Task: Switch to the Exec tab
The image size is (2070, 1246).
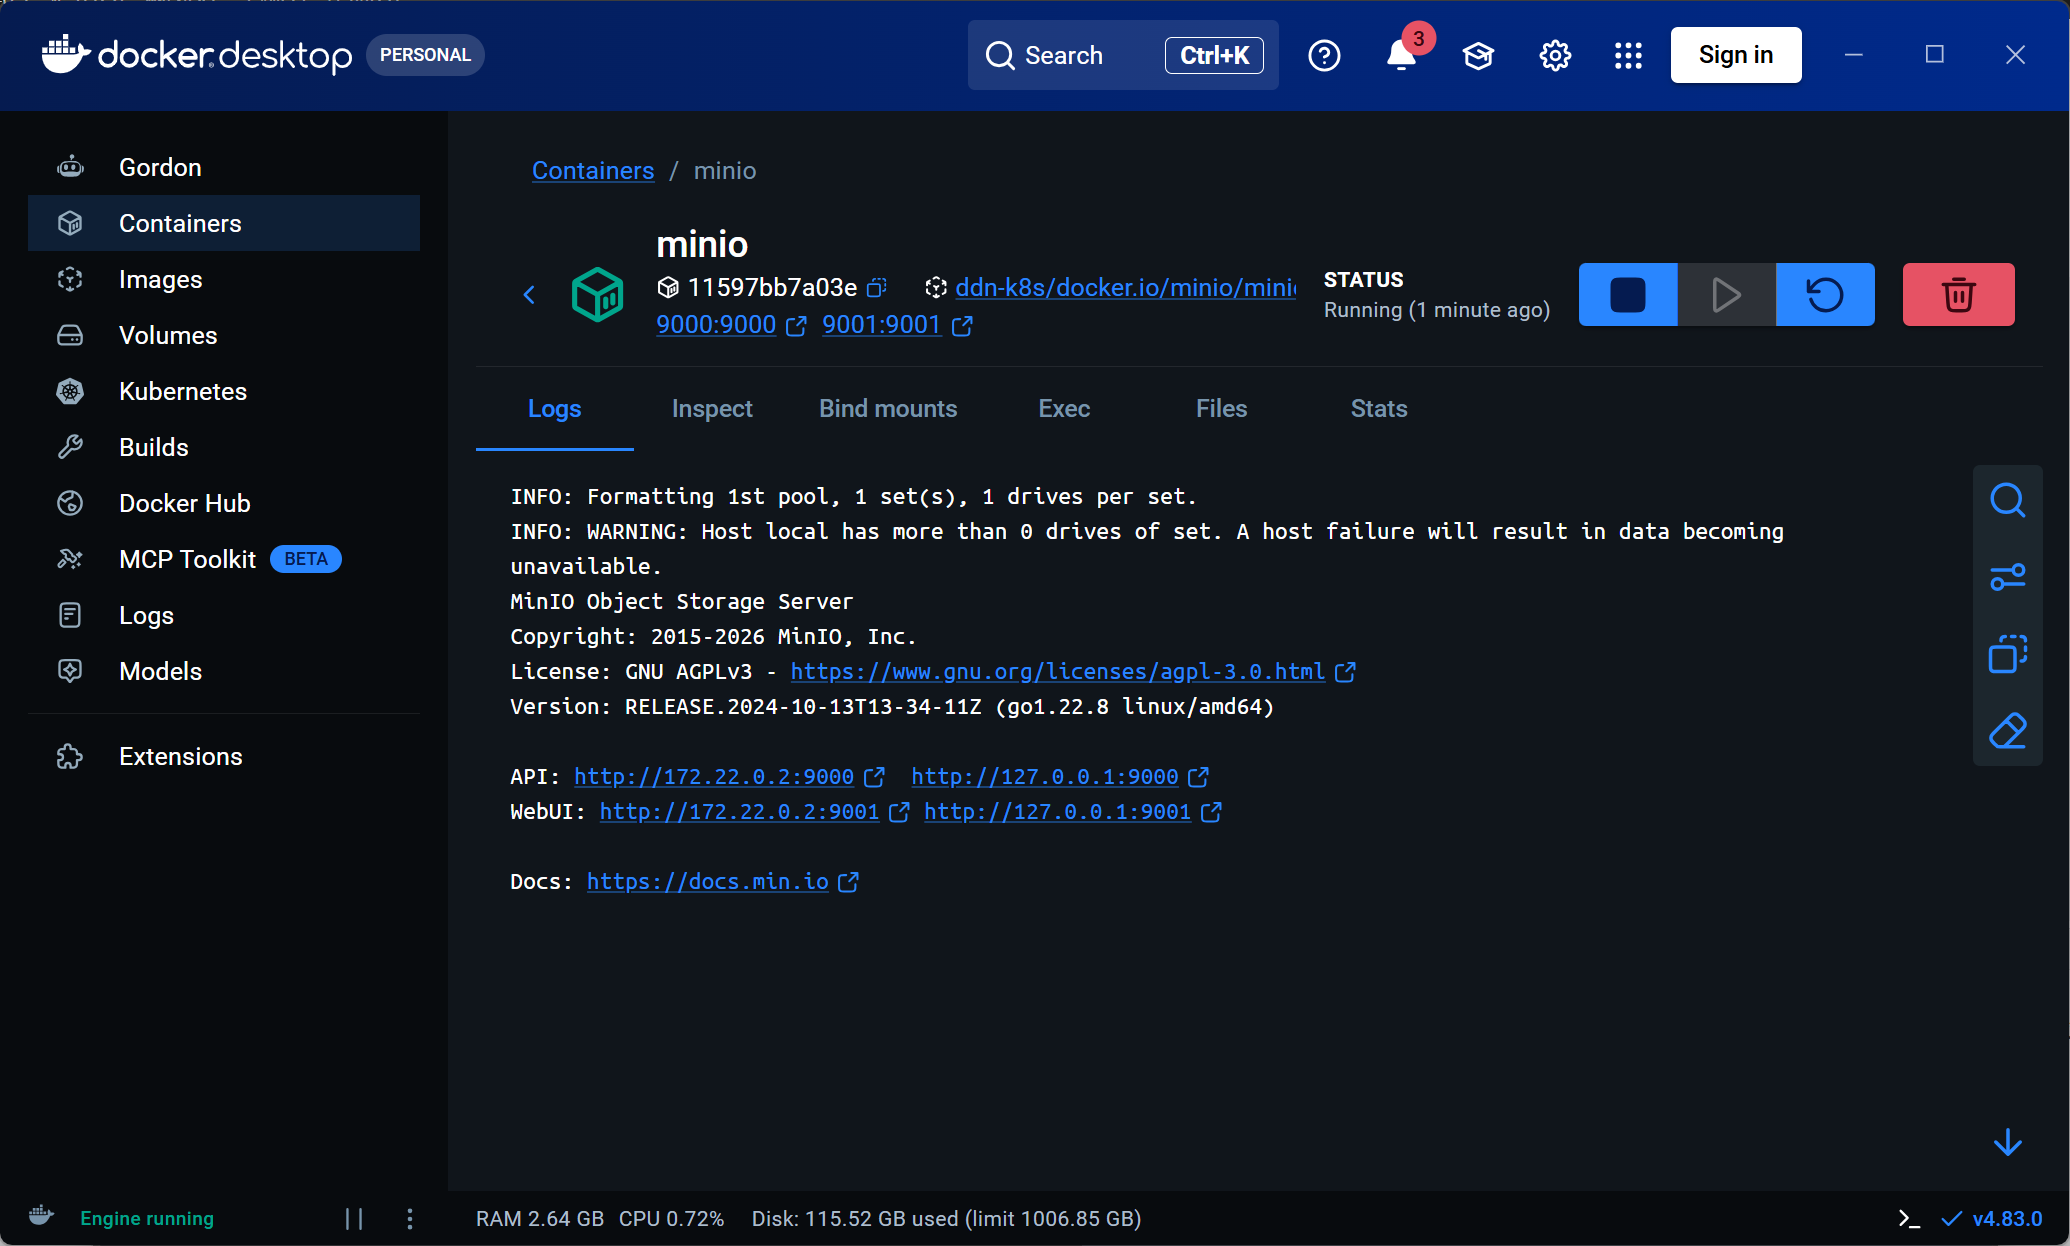Action: click(x=1064, y=408)
